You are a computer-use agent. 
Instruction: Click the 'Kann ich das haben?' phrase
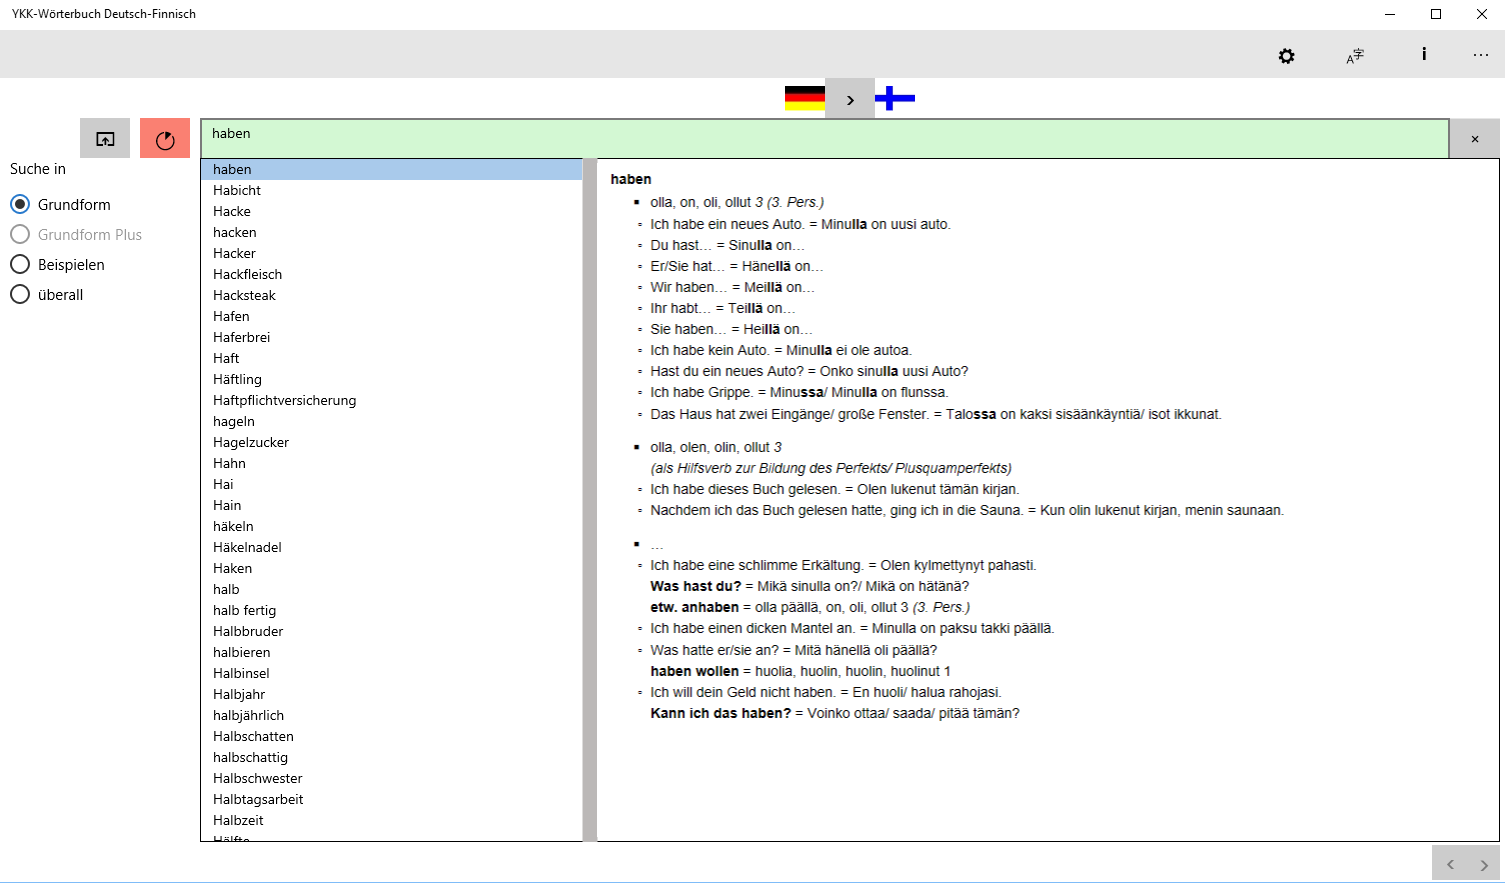click(720, 713)
